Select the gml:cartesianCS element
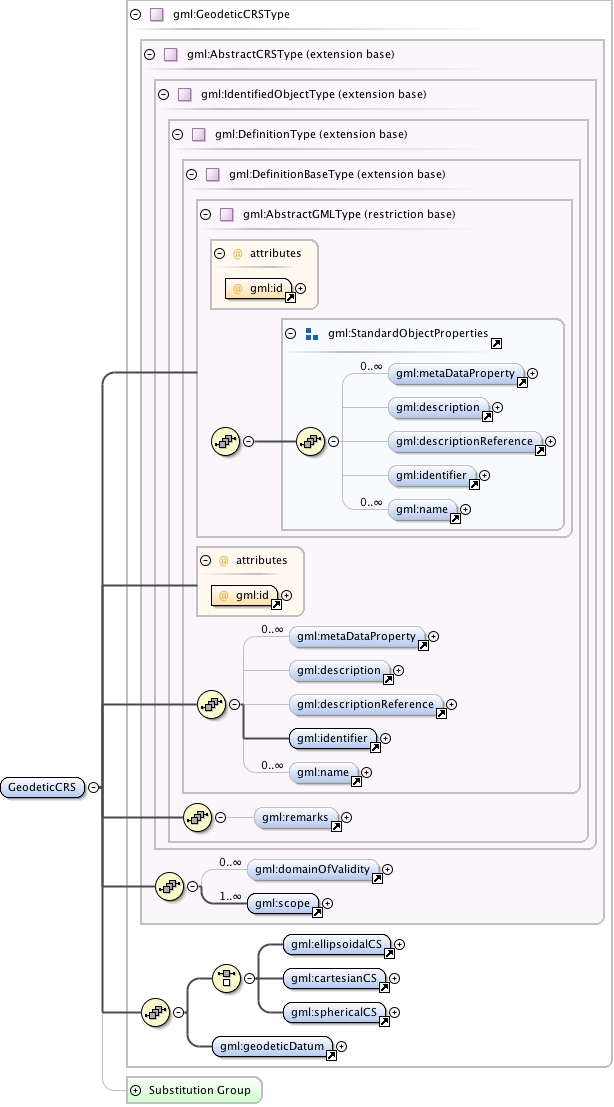 [x=335, y=979]
